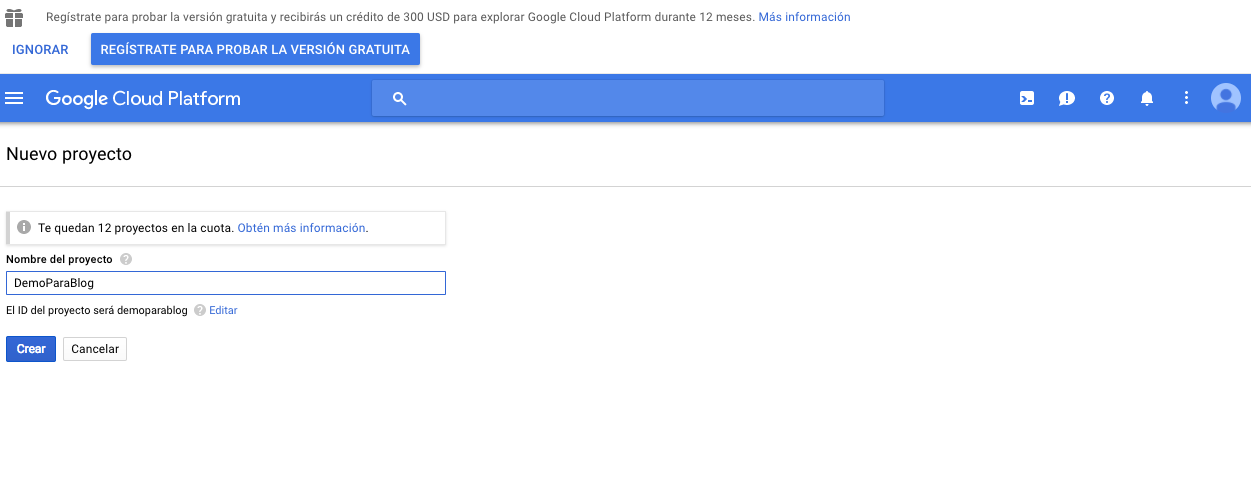This screenshot has width=1251, height=484.
Task: Dismiss the banner with IGNORAR
Action: (x=40, y=50)
